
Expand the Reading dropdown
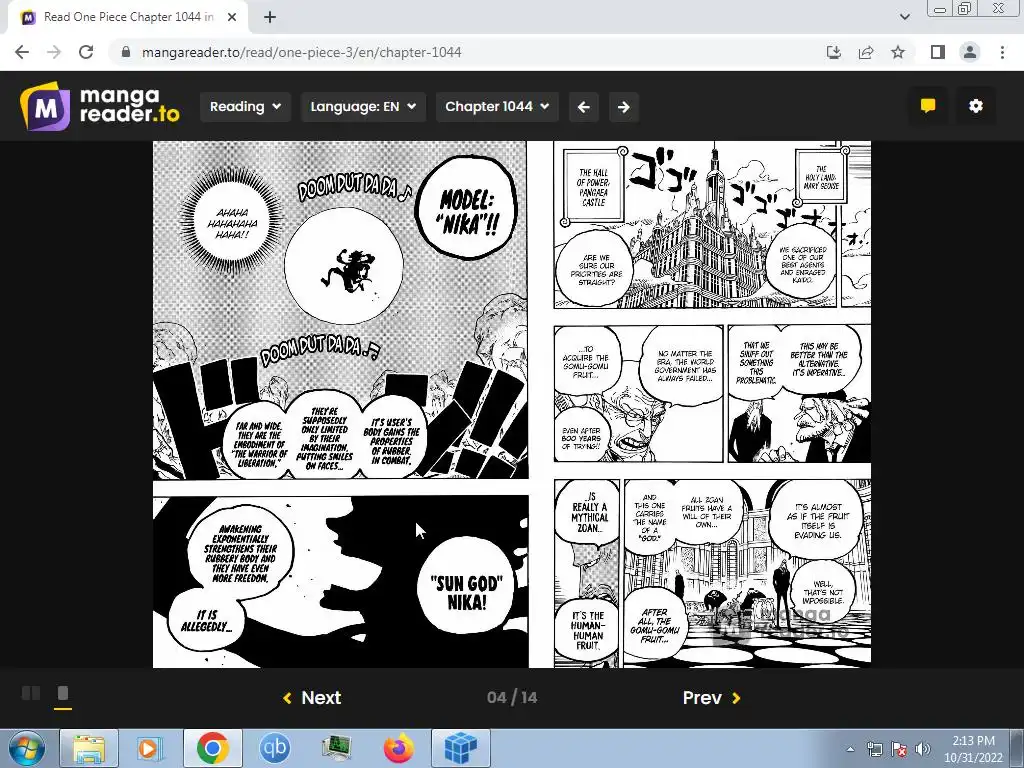[245, 106]
